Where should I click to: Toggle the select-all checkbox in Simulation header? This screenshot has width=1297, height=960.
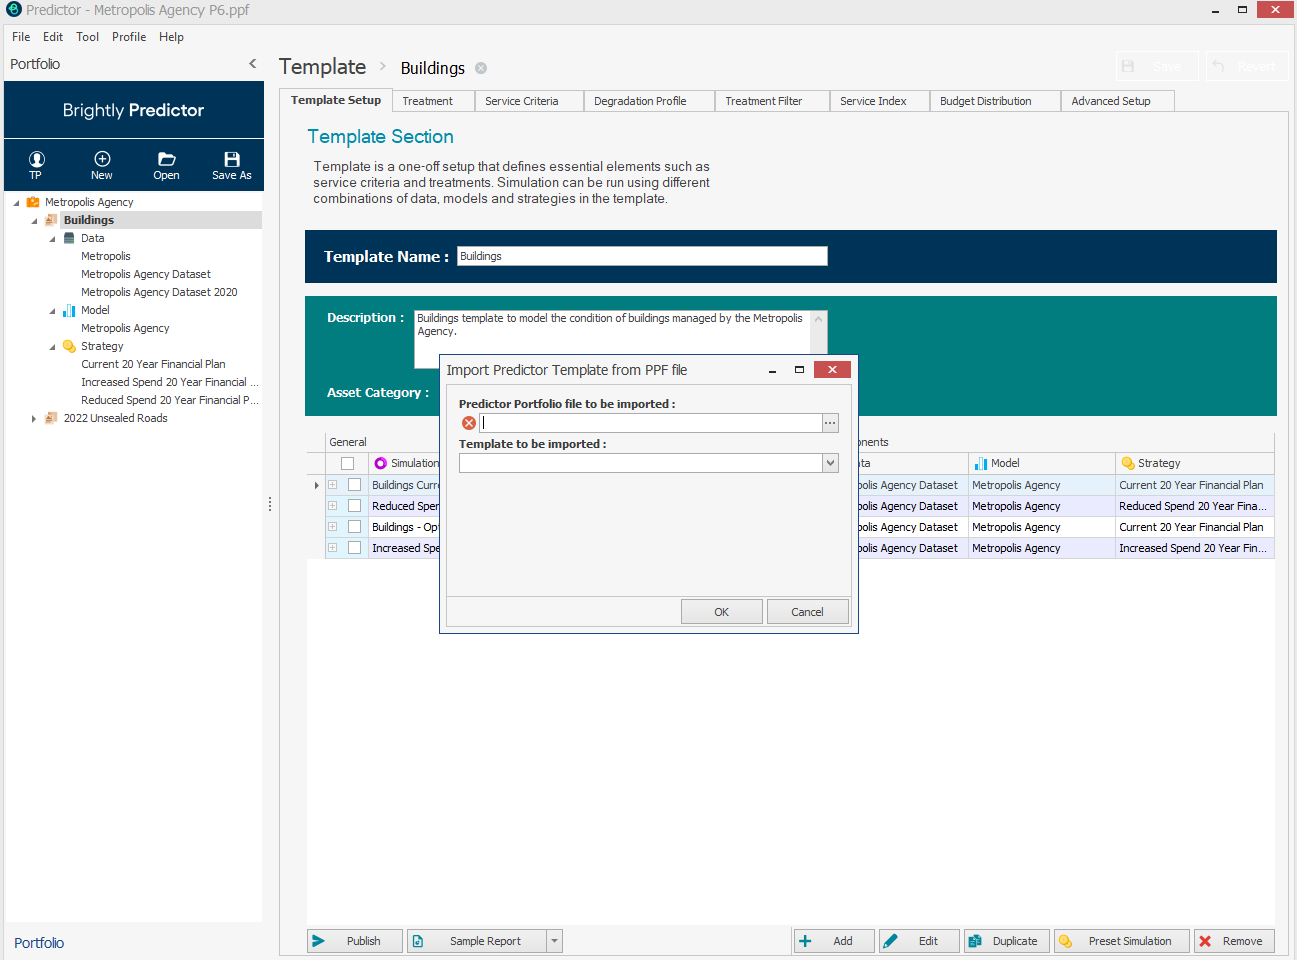point(347,463)
